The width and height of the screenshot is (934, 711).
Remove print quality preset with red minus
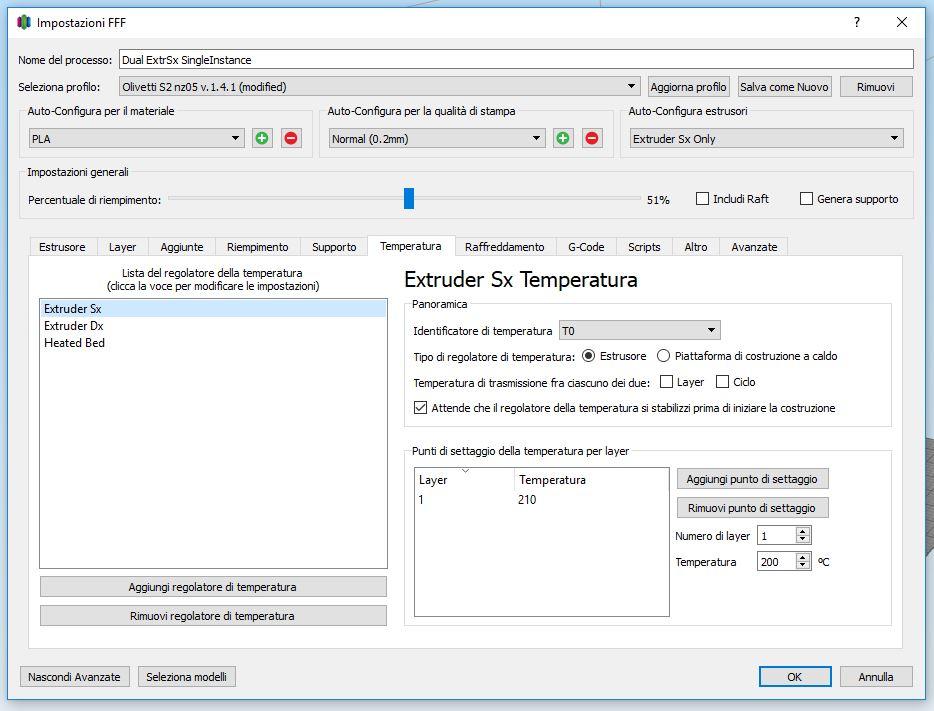pos(592,139)
